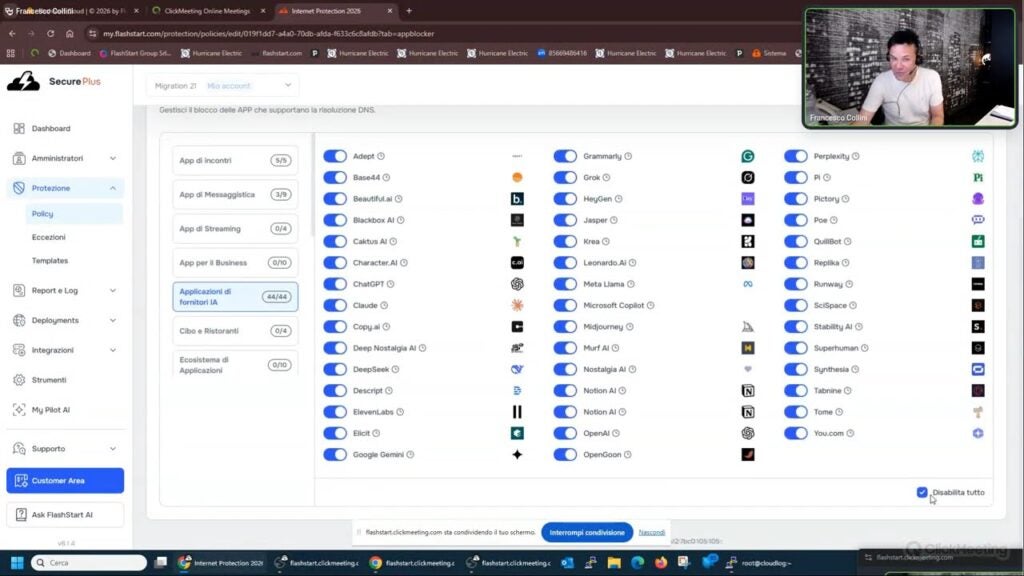
Task: Toggle off the DeepSeek app block switch
Action: (335, 370)
